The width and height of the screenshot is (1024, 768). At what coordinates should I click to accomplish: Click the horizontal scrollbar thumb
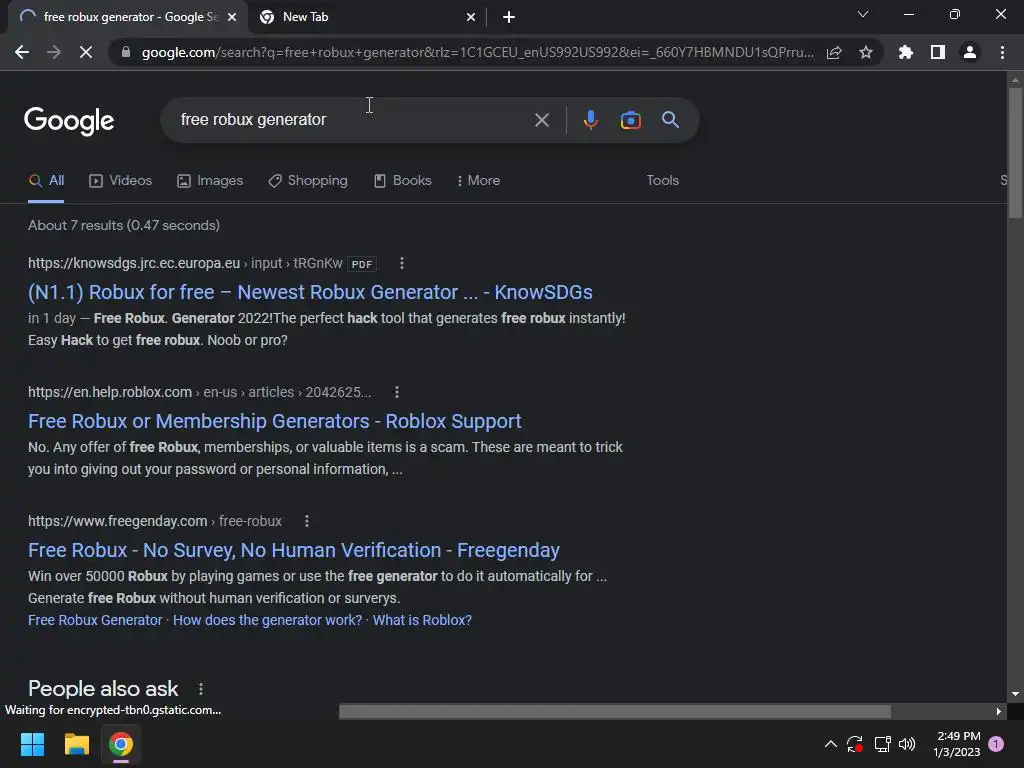click(x=615, y=711)
